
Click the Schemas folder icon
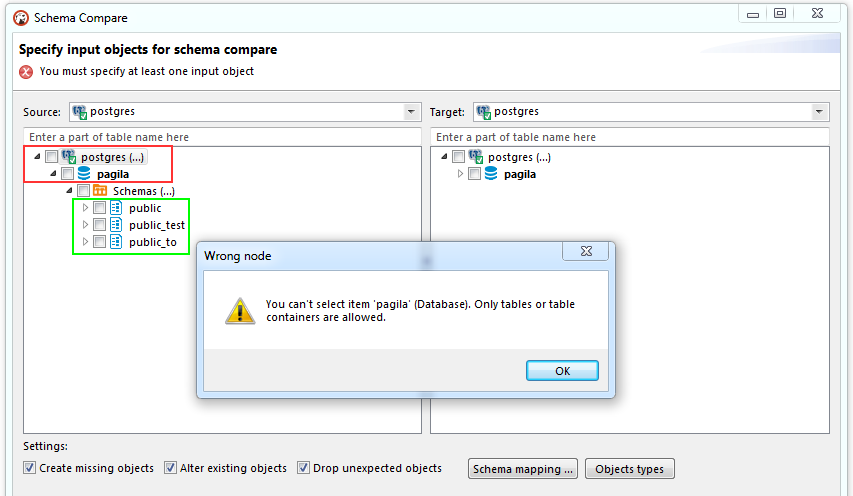(100, 191)
